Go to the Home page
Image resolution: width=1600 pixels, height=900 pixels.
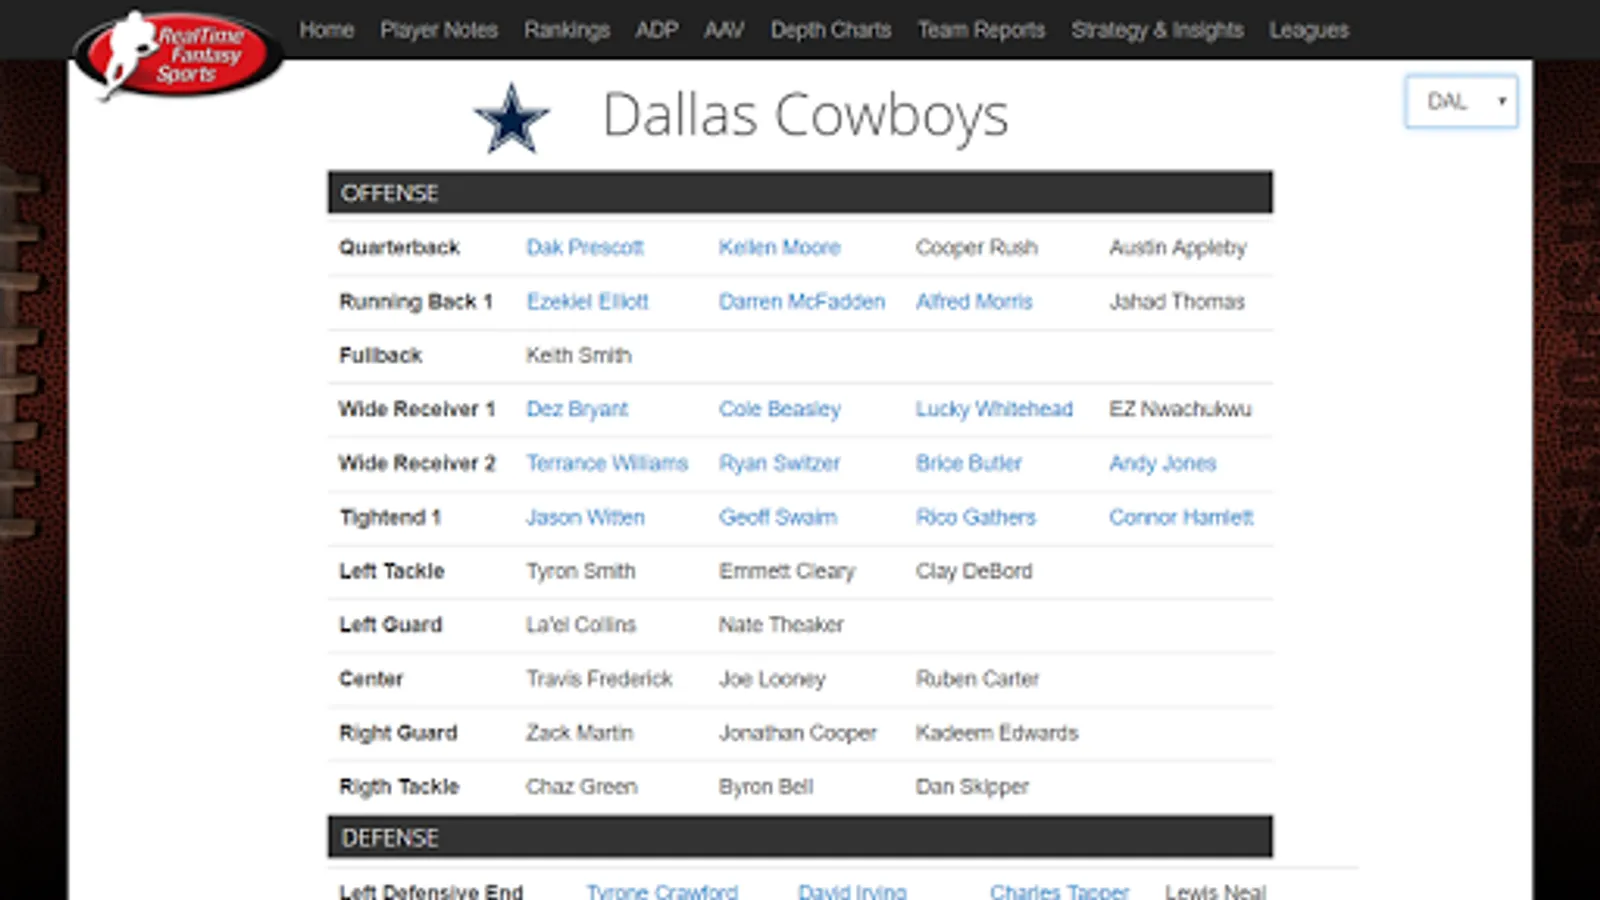(x=327, y=30)
